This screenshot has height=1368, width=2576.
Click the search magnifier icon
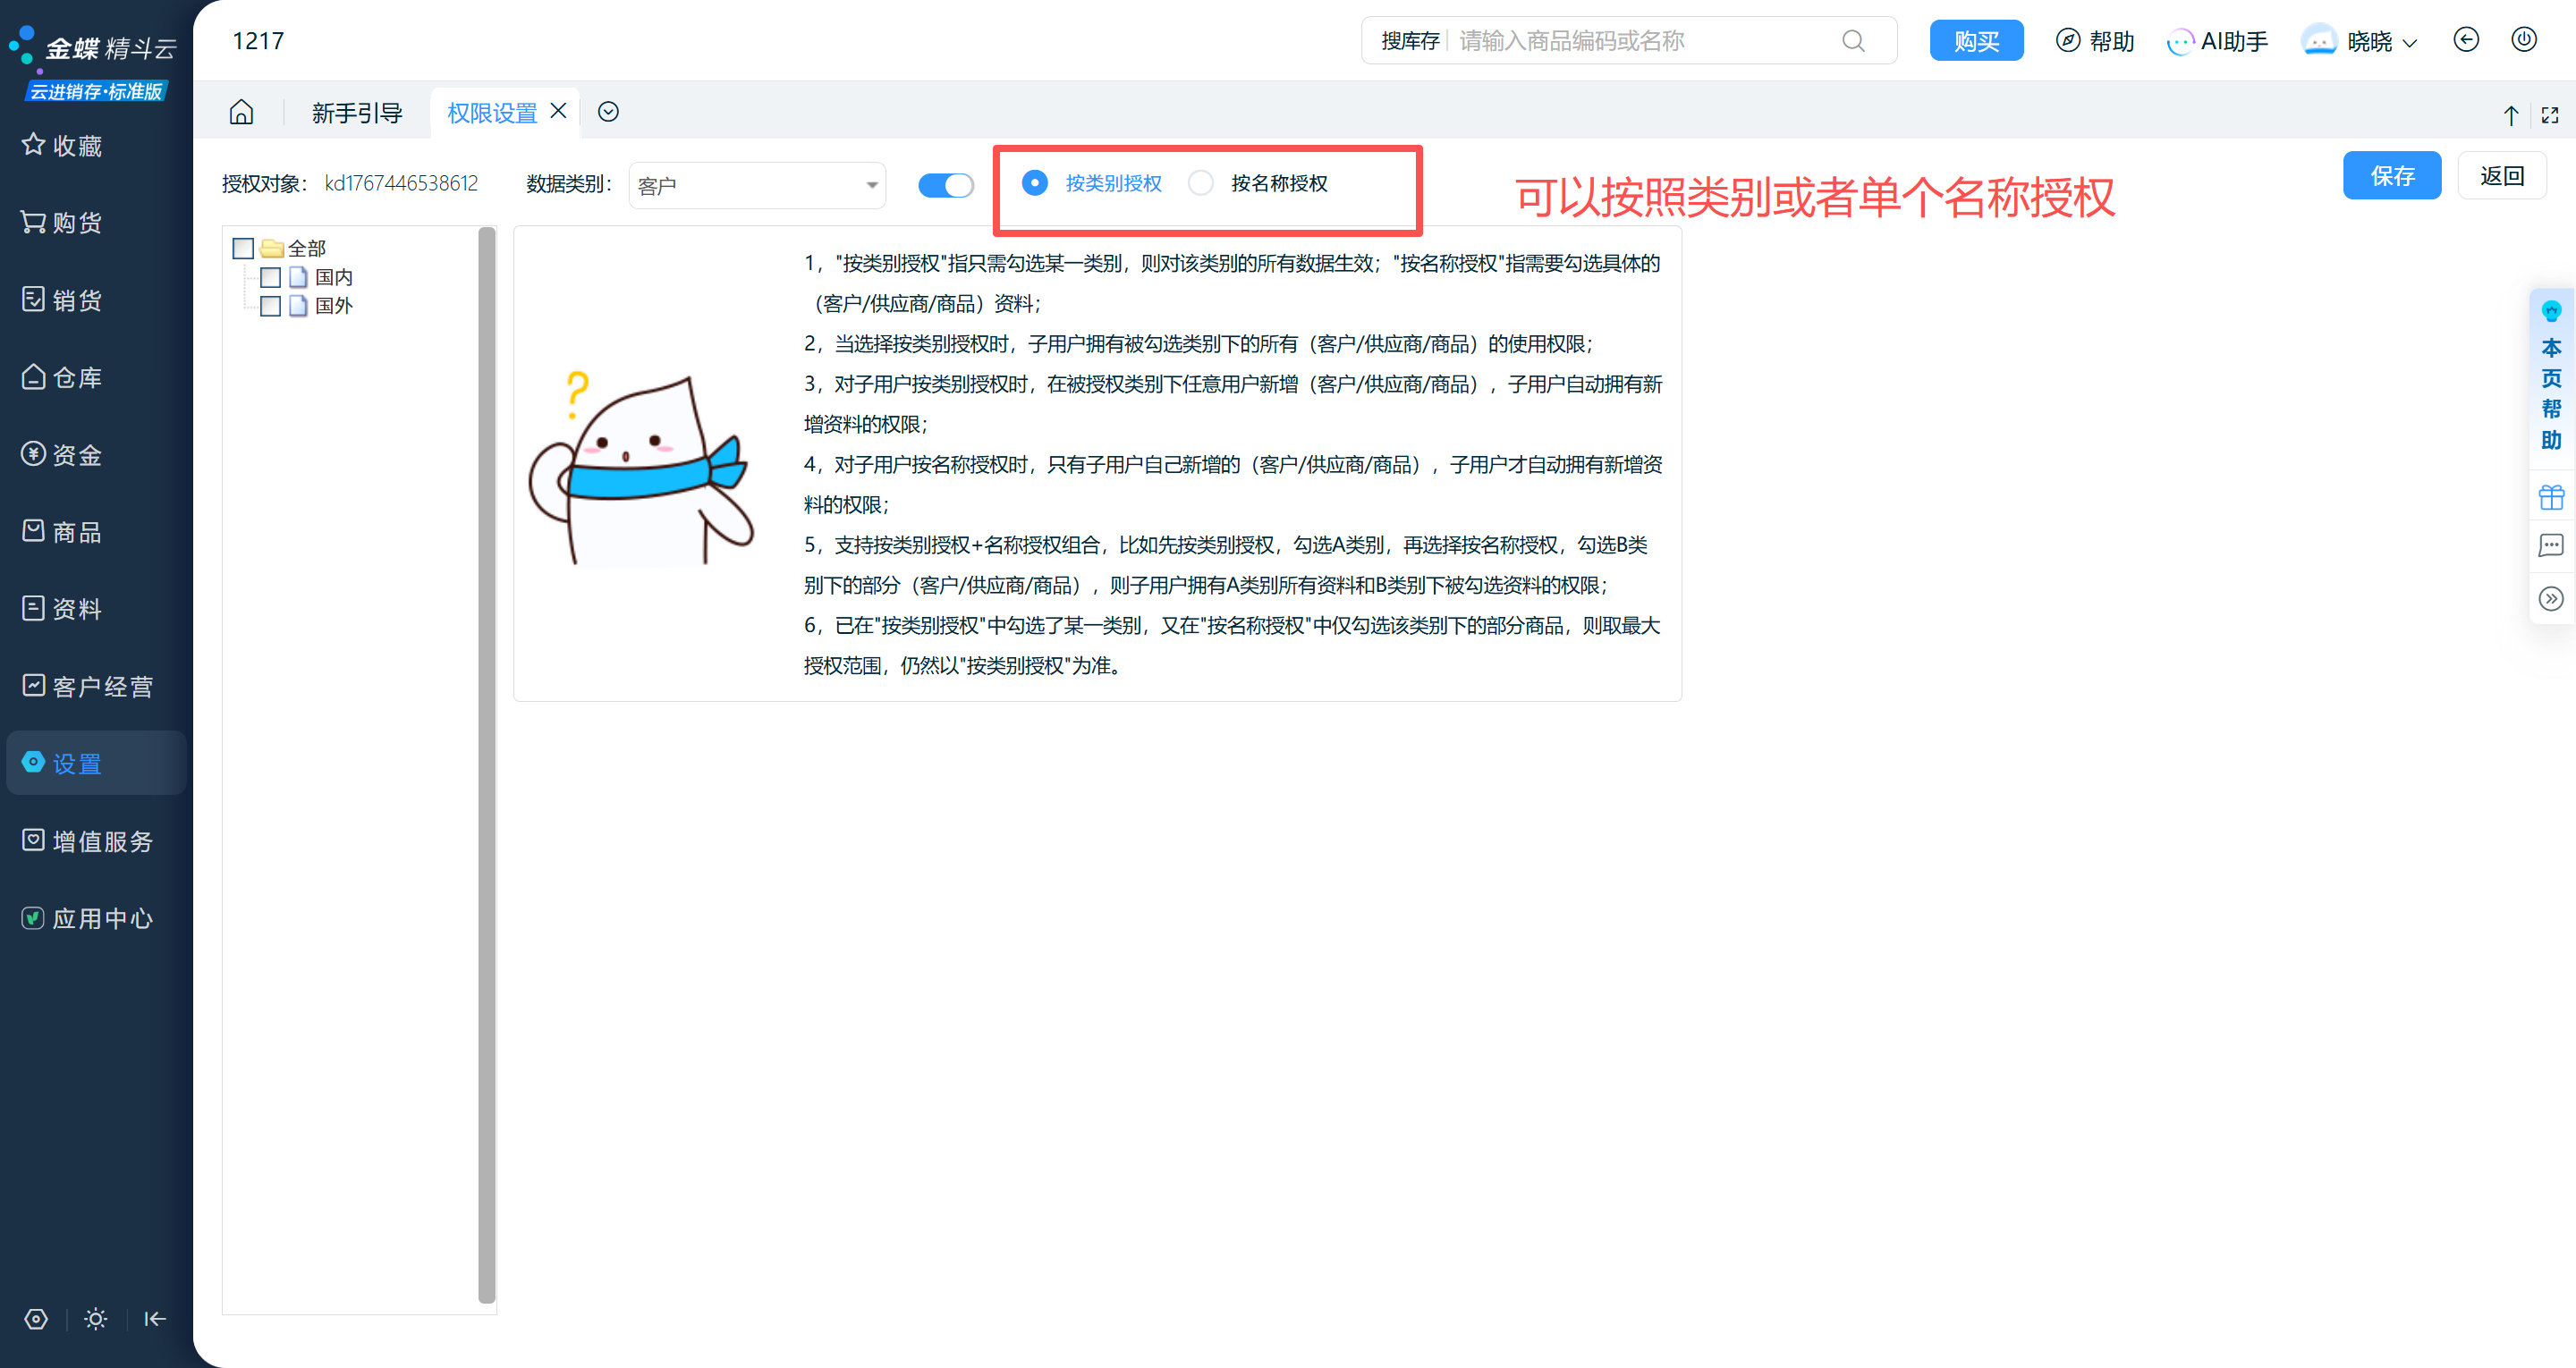pos(1853,41)
